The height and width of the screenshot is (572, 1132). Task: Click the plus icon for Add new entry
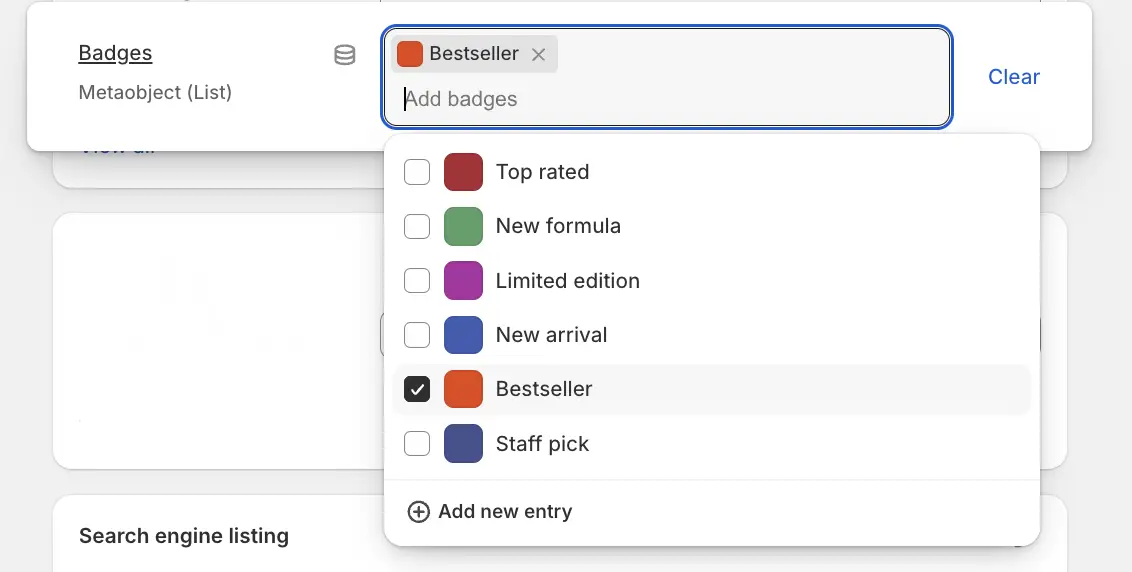(418, 512)
